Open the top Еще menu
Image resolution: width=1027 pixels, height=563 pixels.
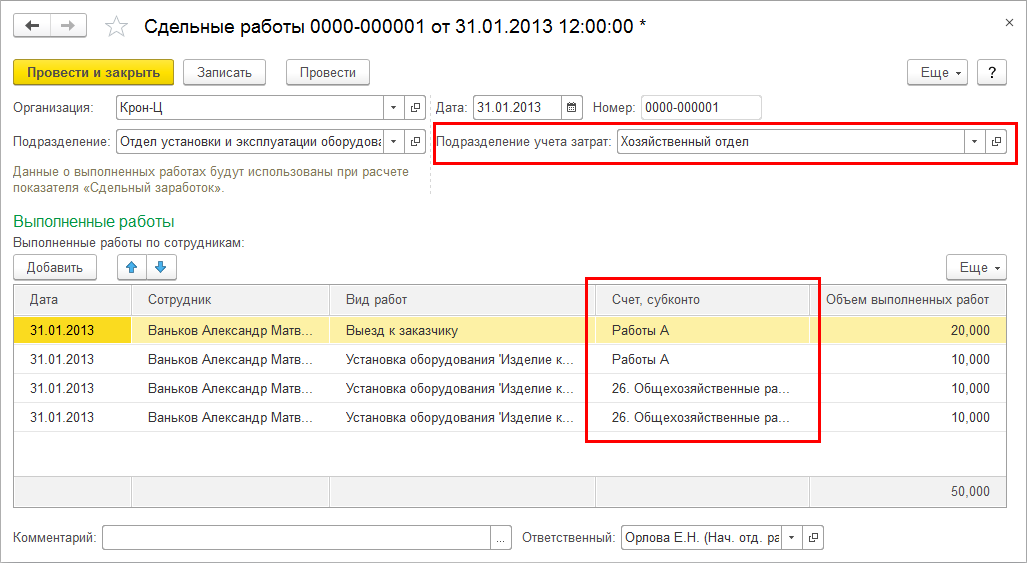[x=937, y=73]
